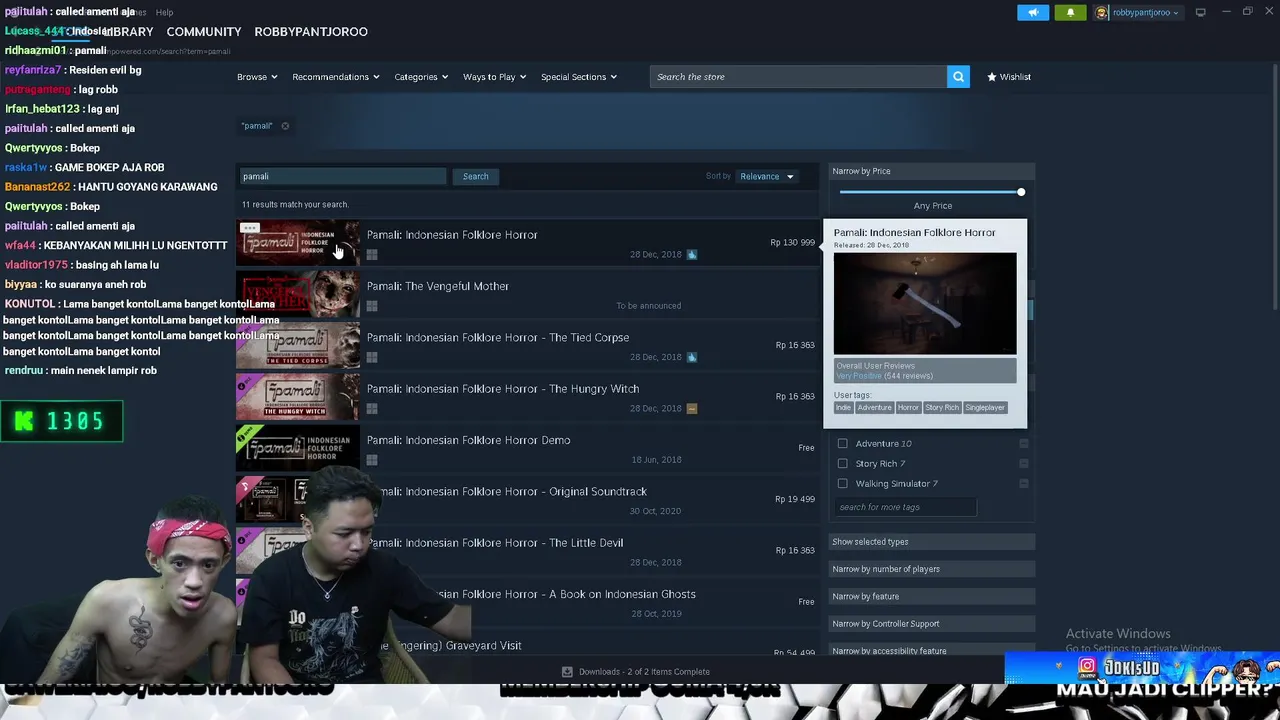Click the price range slider handle
Image resolution: width=1280 pixels, height=720 pixels.
(1020, 192)
